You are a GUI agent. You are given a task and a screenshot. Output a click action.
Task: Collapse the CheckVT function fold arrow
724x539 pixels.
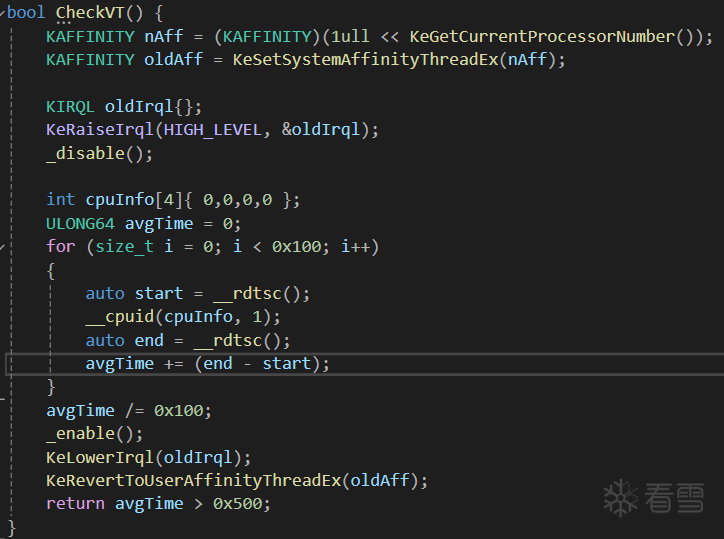3,14
